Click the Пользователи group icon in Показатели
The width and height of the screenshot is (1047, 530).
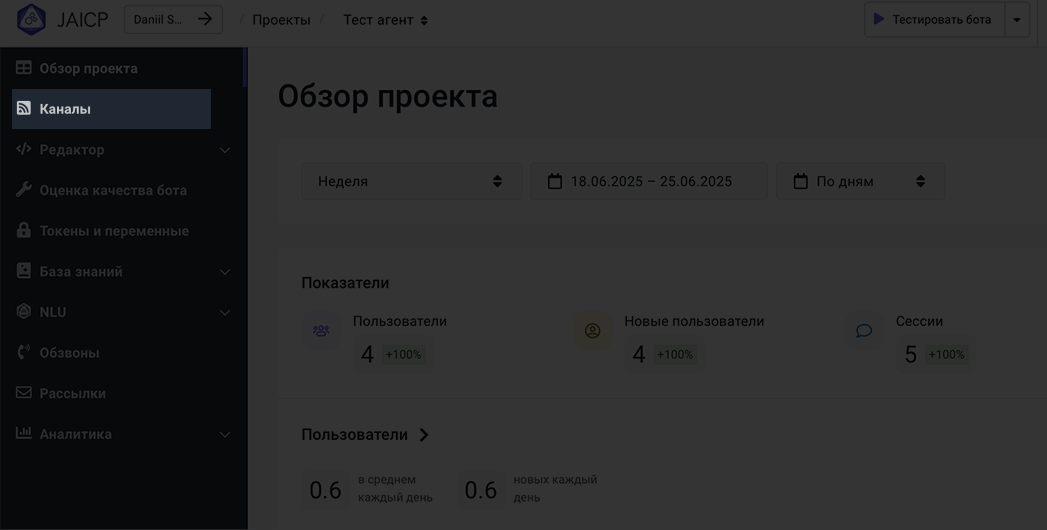point(321,331)
